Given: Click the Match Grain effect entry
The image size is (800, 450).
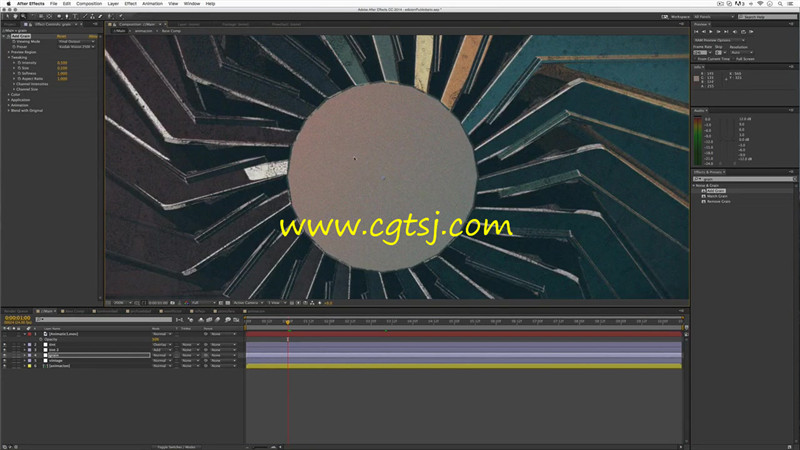Looking at the screenshot, I should tap(717, 196).
